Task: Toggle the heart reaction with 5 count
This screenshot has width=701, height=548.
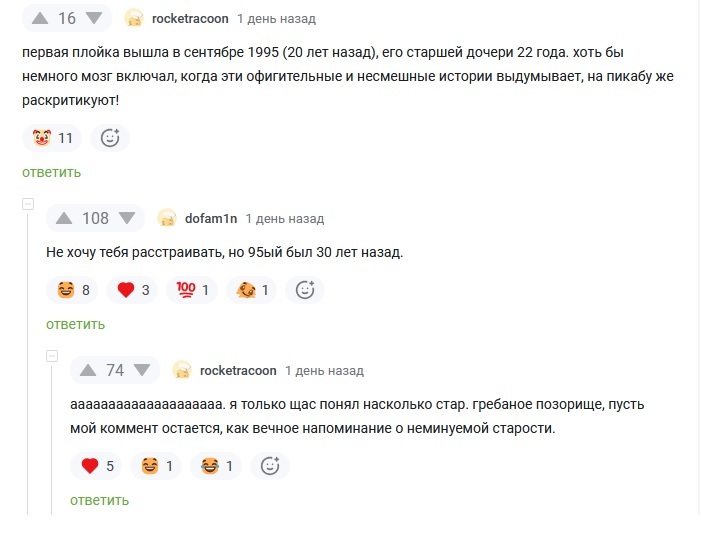Action: 98,465
